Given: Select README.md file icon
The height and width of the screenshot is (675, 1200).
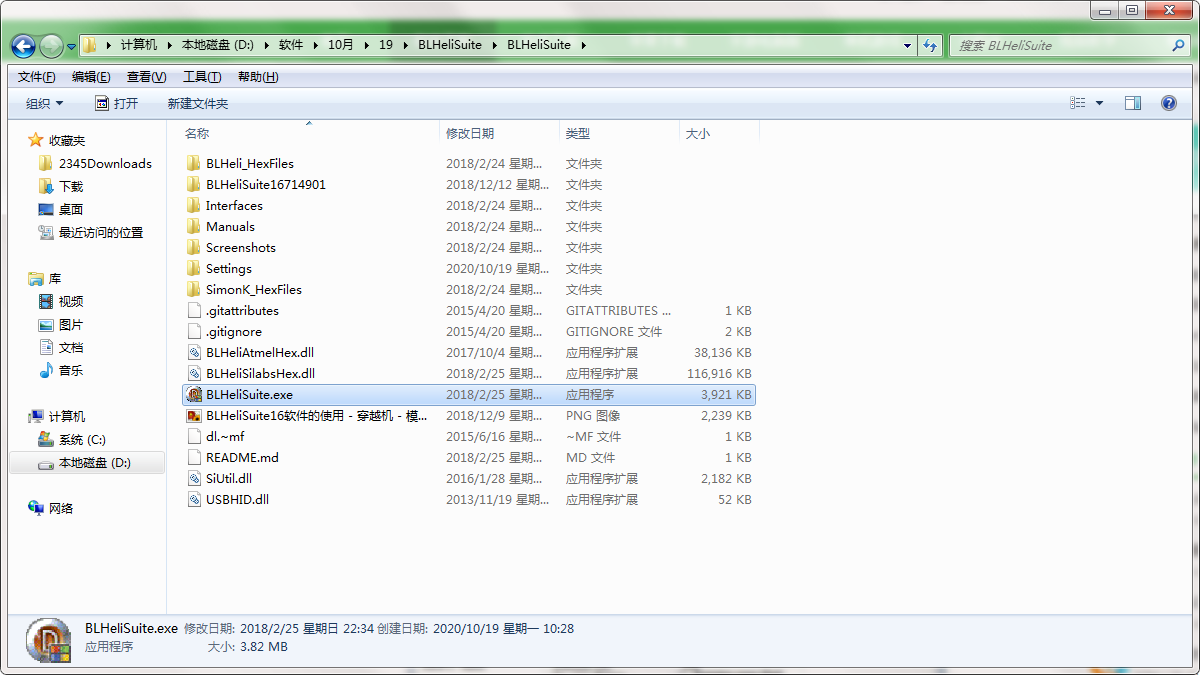Looking at the screenshot, I should pyautogui.click(x=195, y=457).
